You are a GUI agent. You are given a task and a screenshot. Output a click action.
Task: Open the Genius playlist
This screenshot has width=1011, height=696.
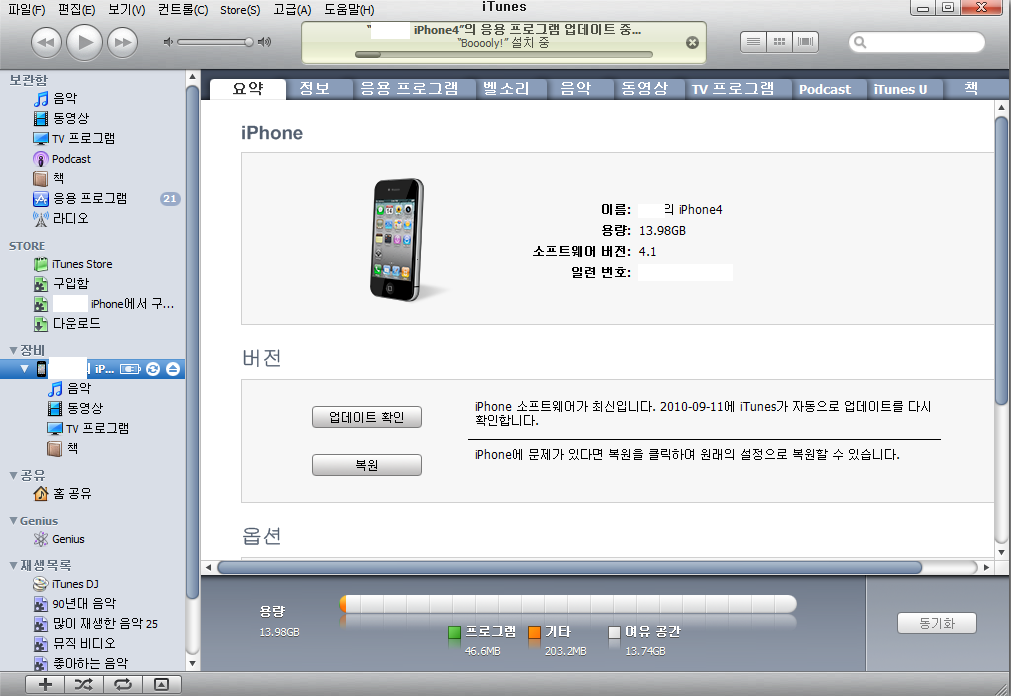point(59,539)
